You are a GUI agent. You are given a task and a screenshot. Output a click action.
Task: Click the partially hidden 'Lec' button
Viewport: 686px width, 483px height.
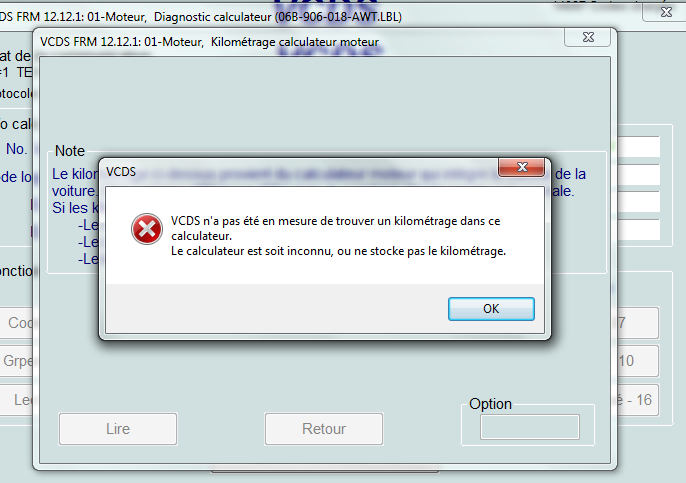[16, 399]
